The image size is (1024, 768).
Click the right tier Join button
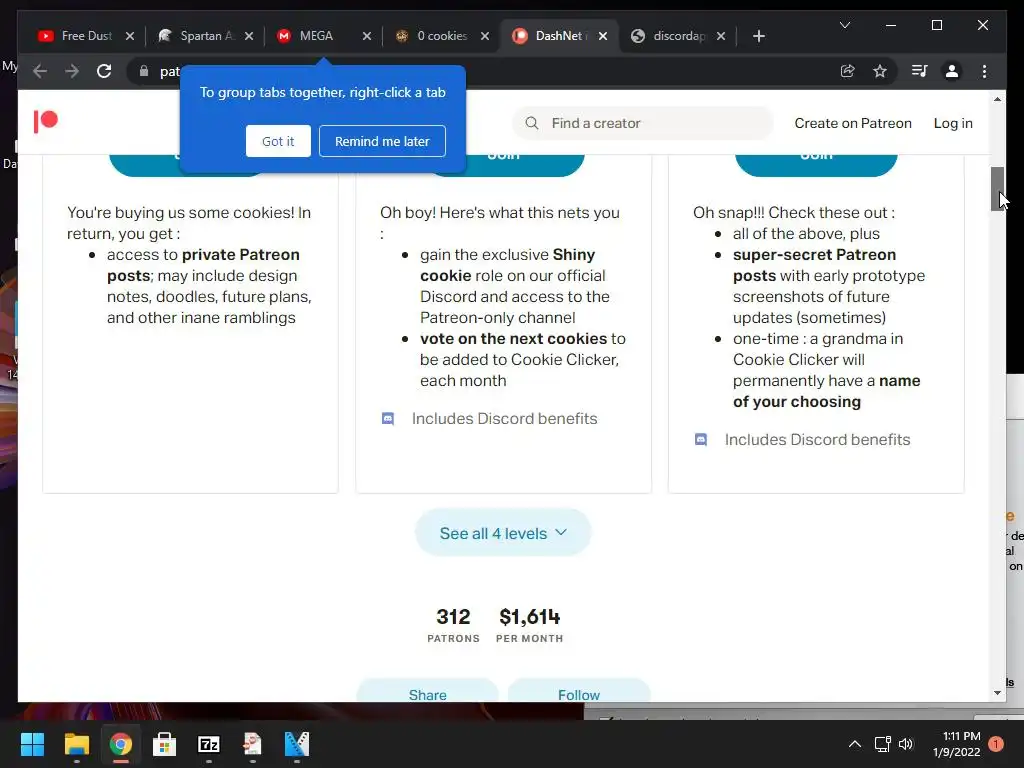[816, 165]
